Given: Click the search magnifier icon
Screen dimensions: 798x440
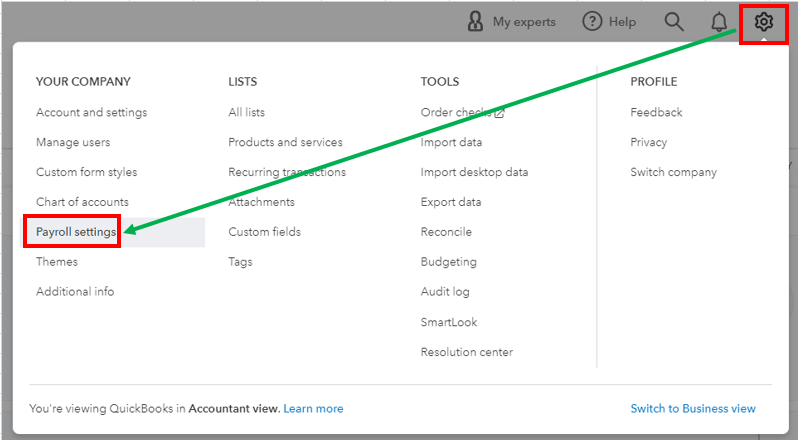Looking at the screenshot, I should (x=674, y=21).
